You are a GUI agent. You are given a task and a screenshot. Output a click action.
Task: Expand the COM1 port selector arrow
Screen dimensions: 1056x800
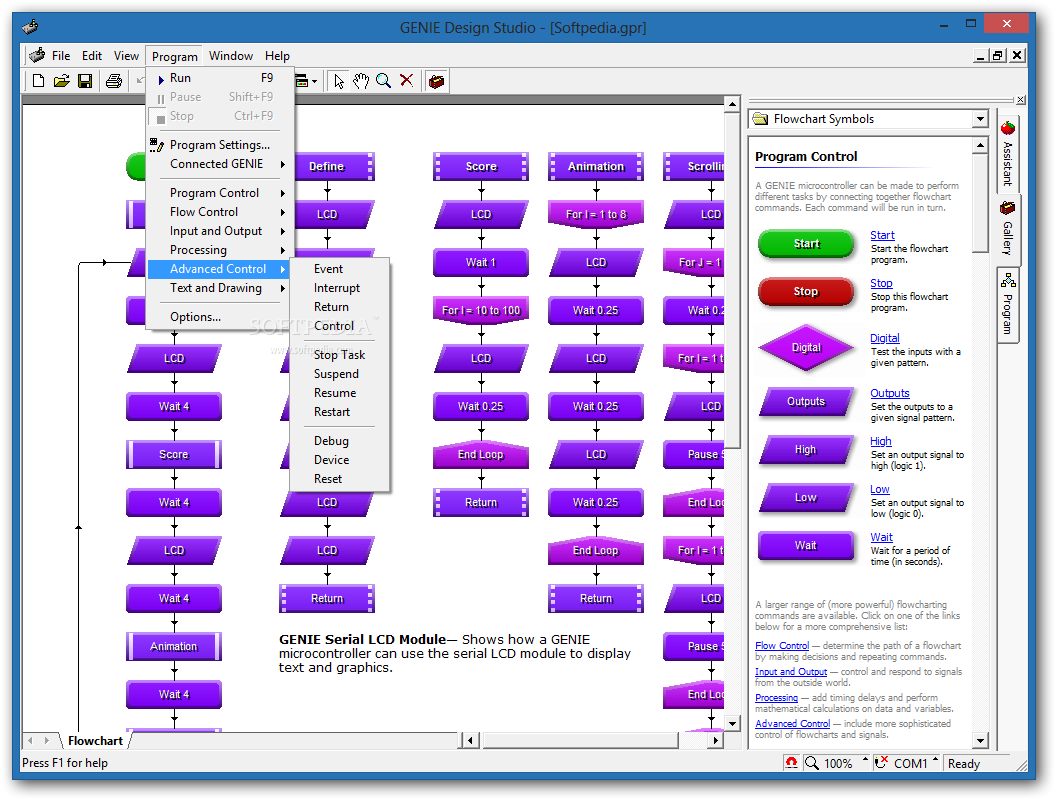pos(935,760)
